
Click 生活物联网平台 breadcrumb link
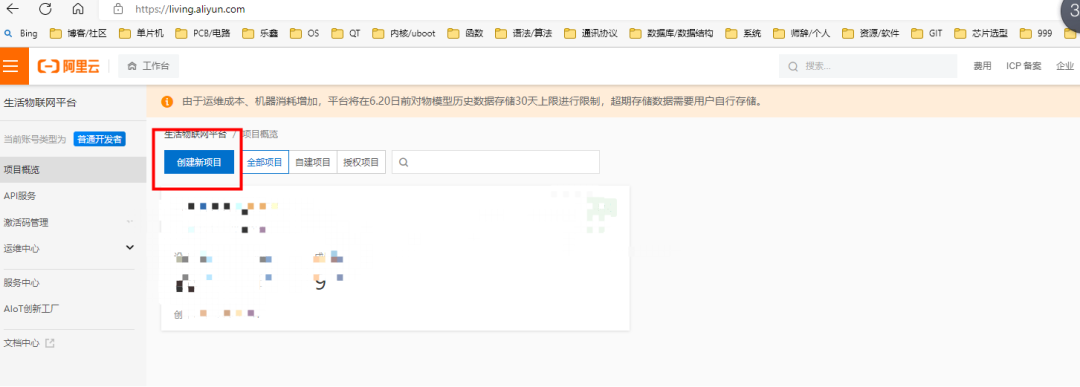195,134
